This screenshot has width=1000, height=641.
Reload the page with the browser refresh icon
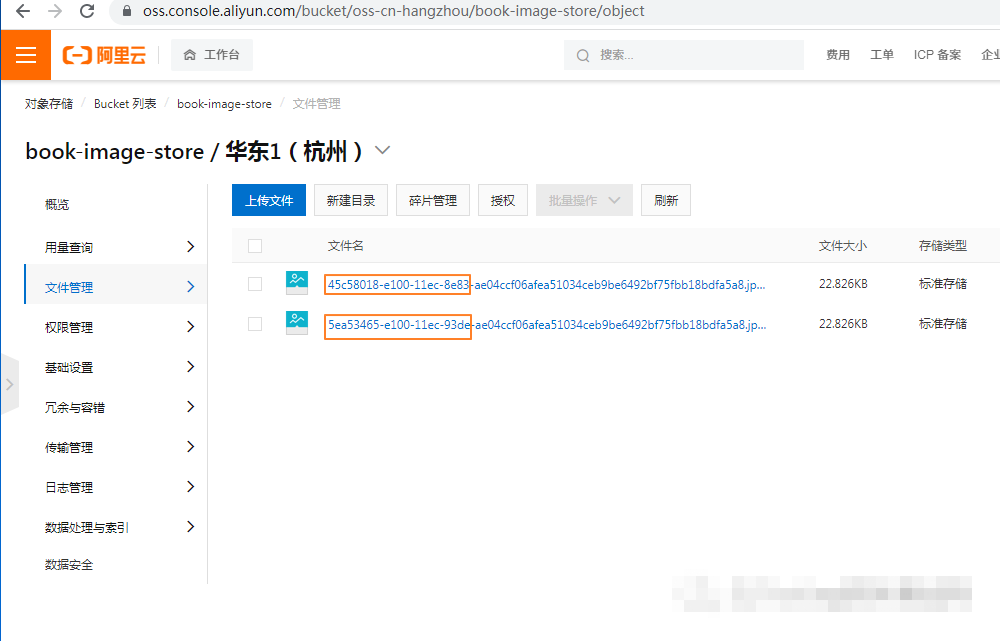coord(87,13)
